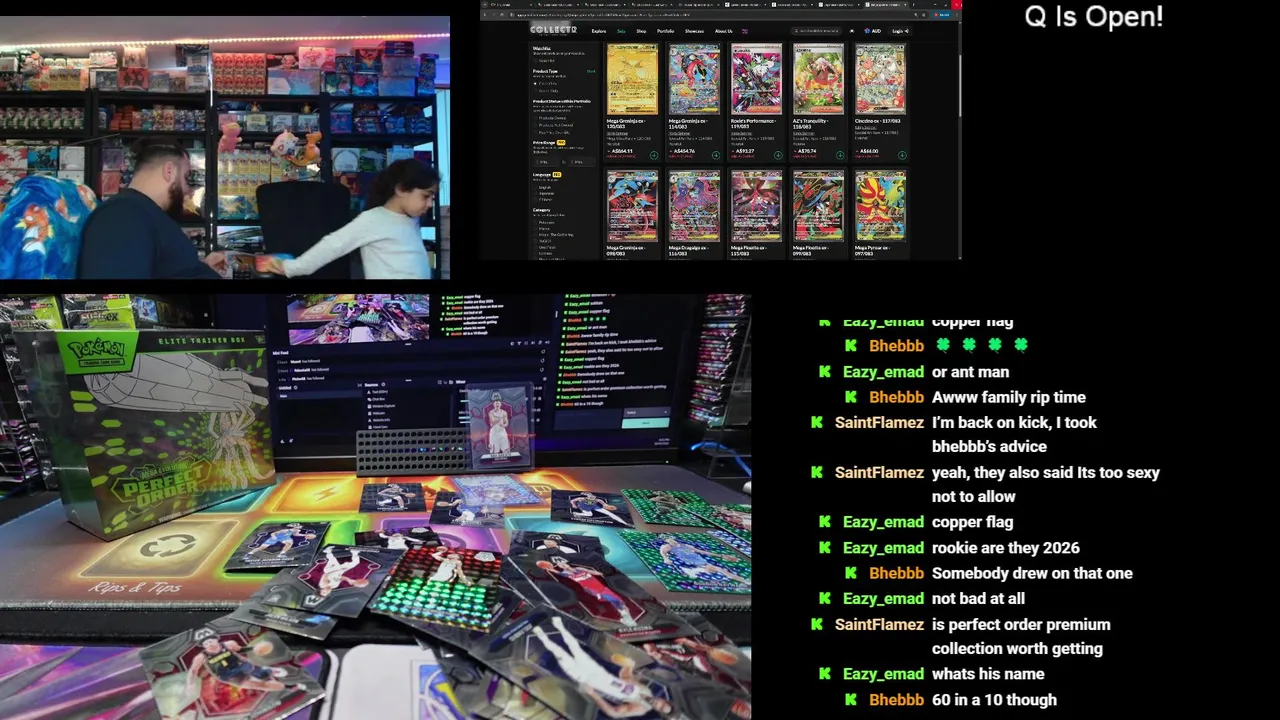Check the Japanese language filter
1280x720 pixels.
coord(535,193)
